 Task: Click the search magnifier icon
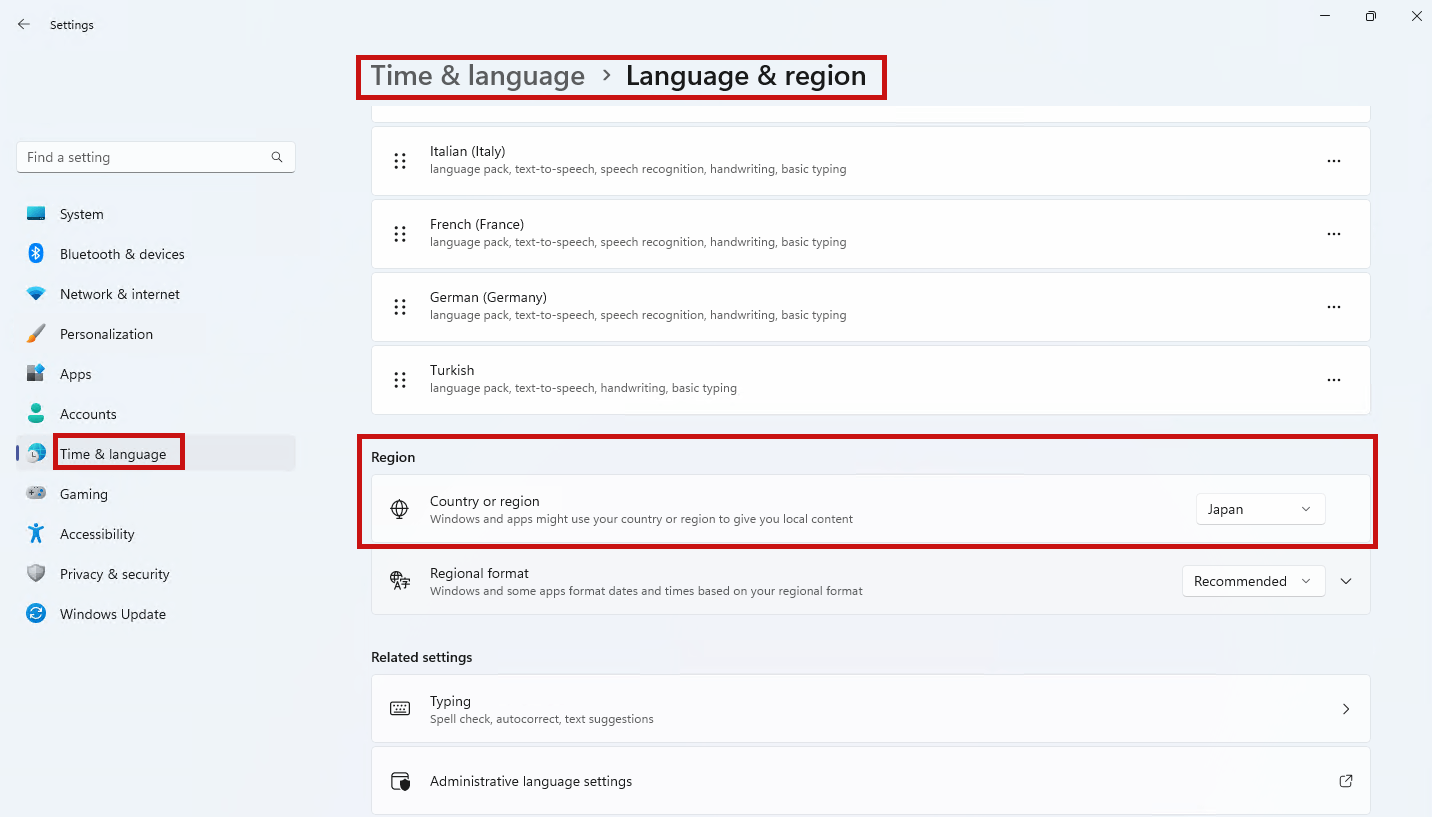277,157
